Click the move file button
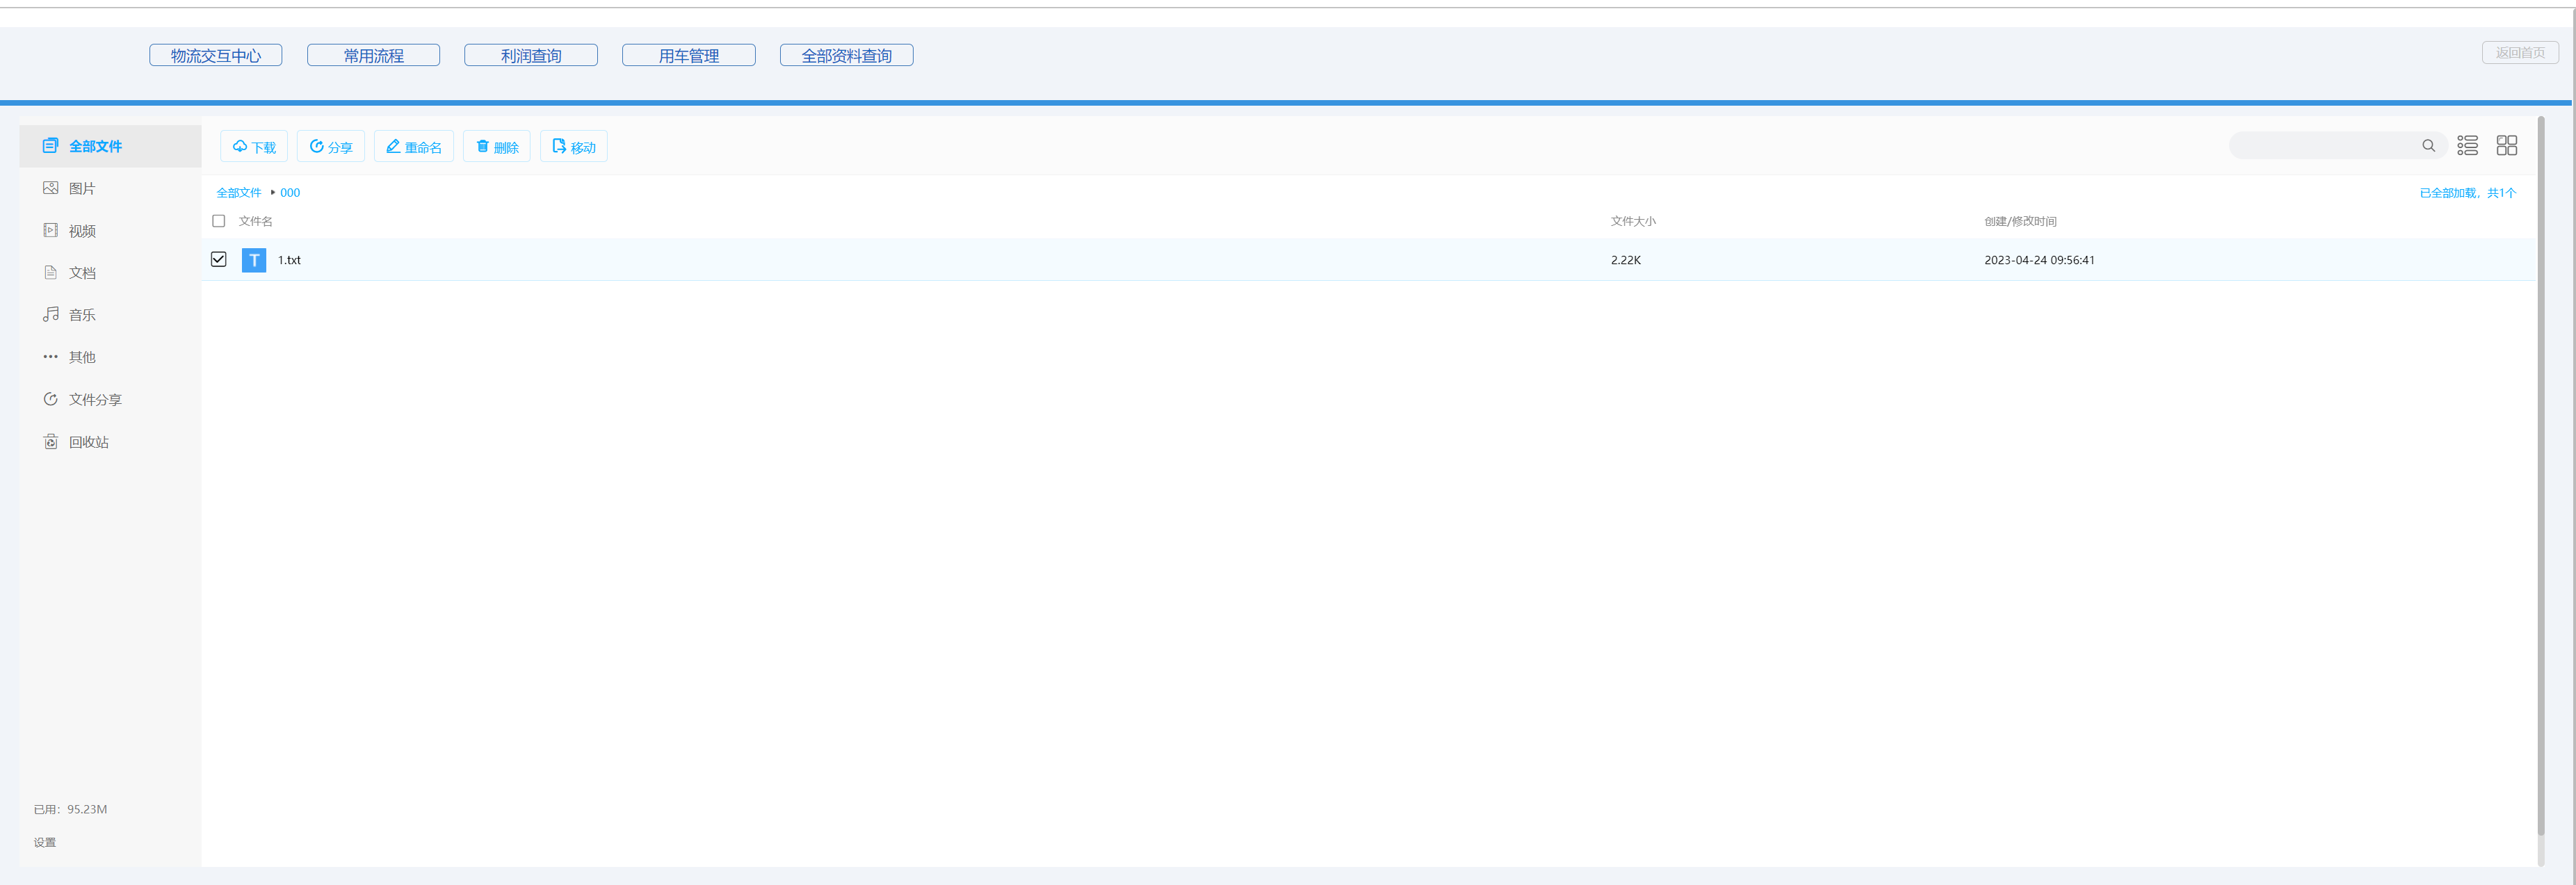The image size is (2576, 885). tap(573, 147)
